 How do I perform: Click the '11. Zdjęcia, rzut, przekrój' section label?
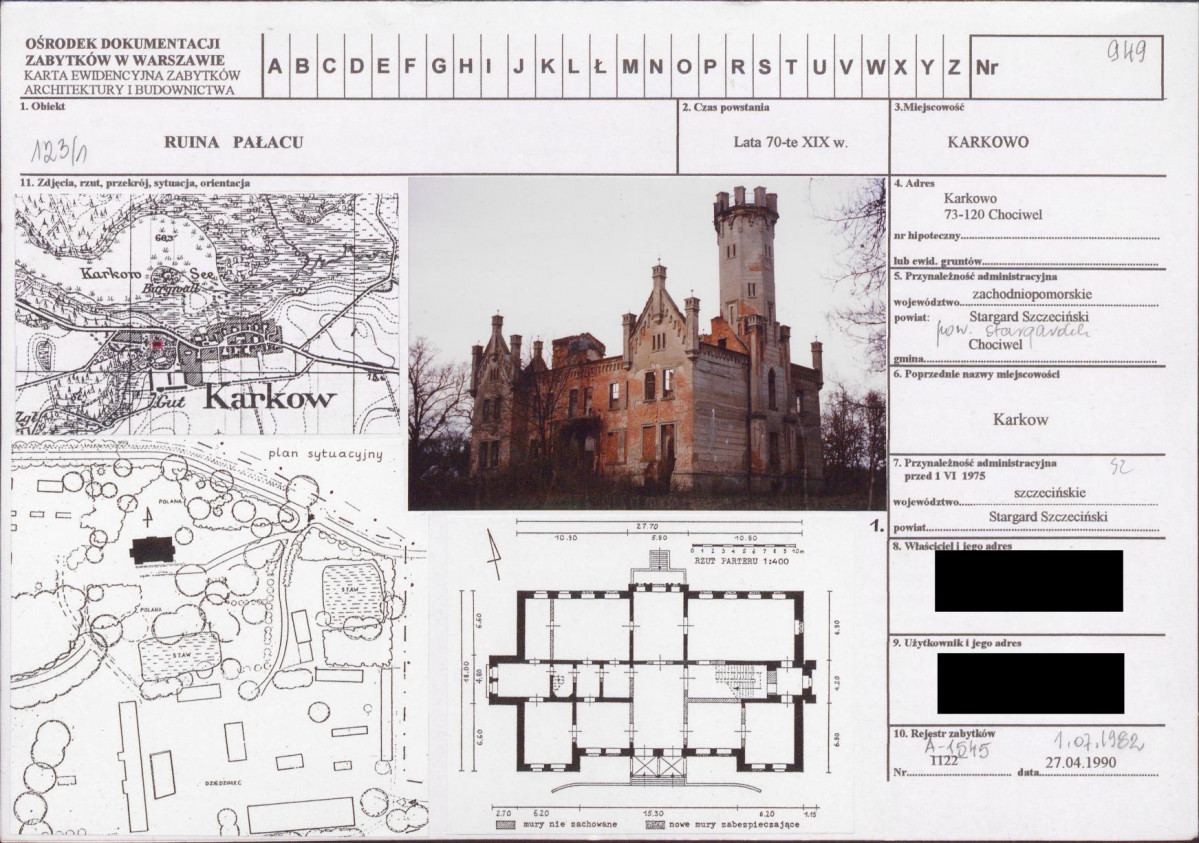click(x=135, y=184)
